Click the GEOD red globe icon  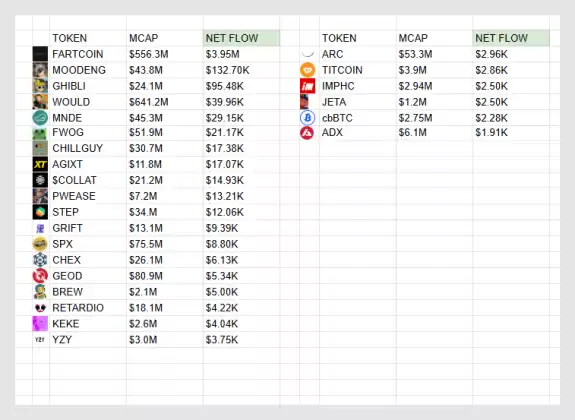40,275
